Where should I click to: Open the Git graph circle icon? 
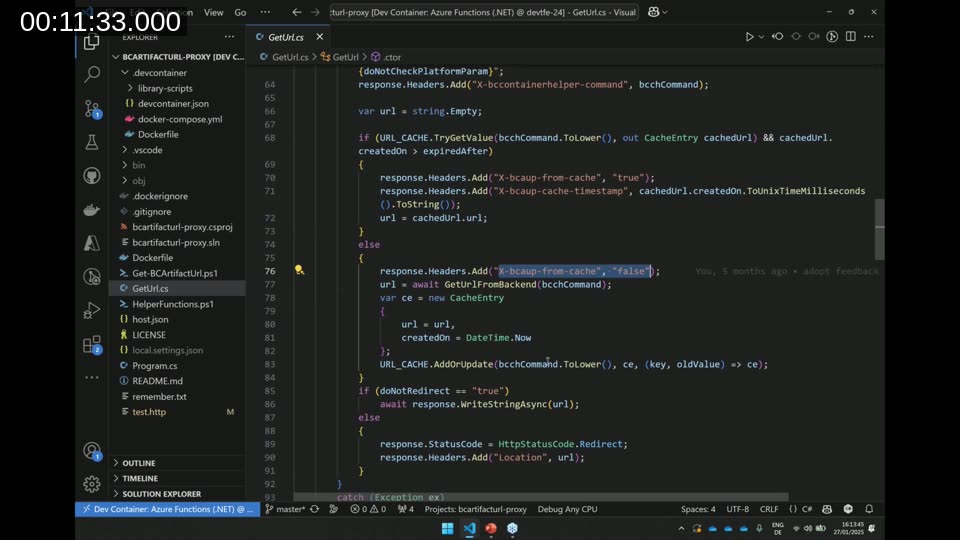[x=832, y=37]
